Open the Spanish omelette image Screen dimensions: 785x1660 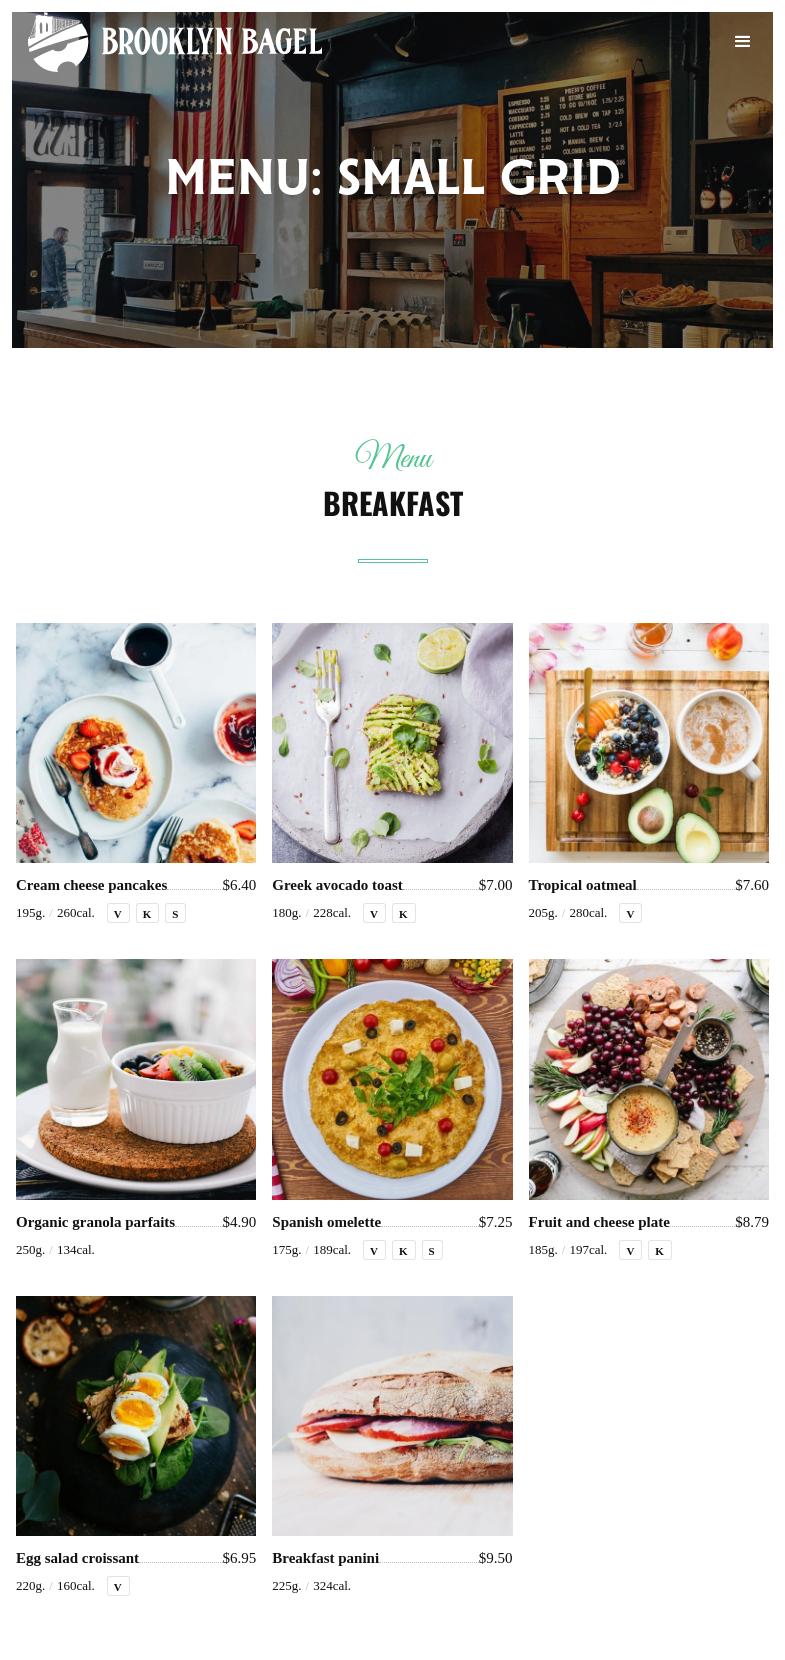tap(392, 1079)
